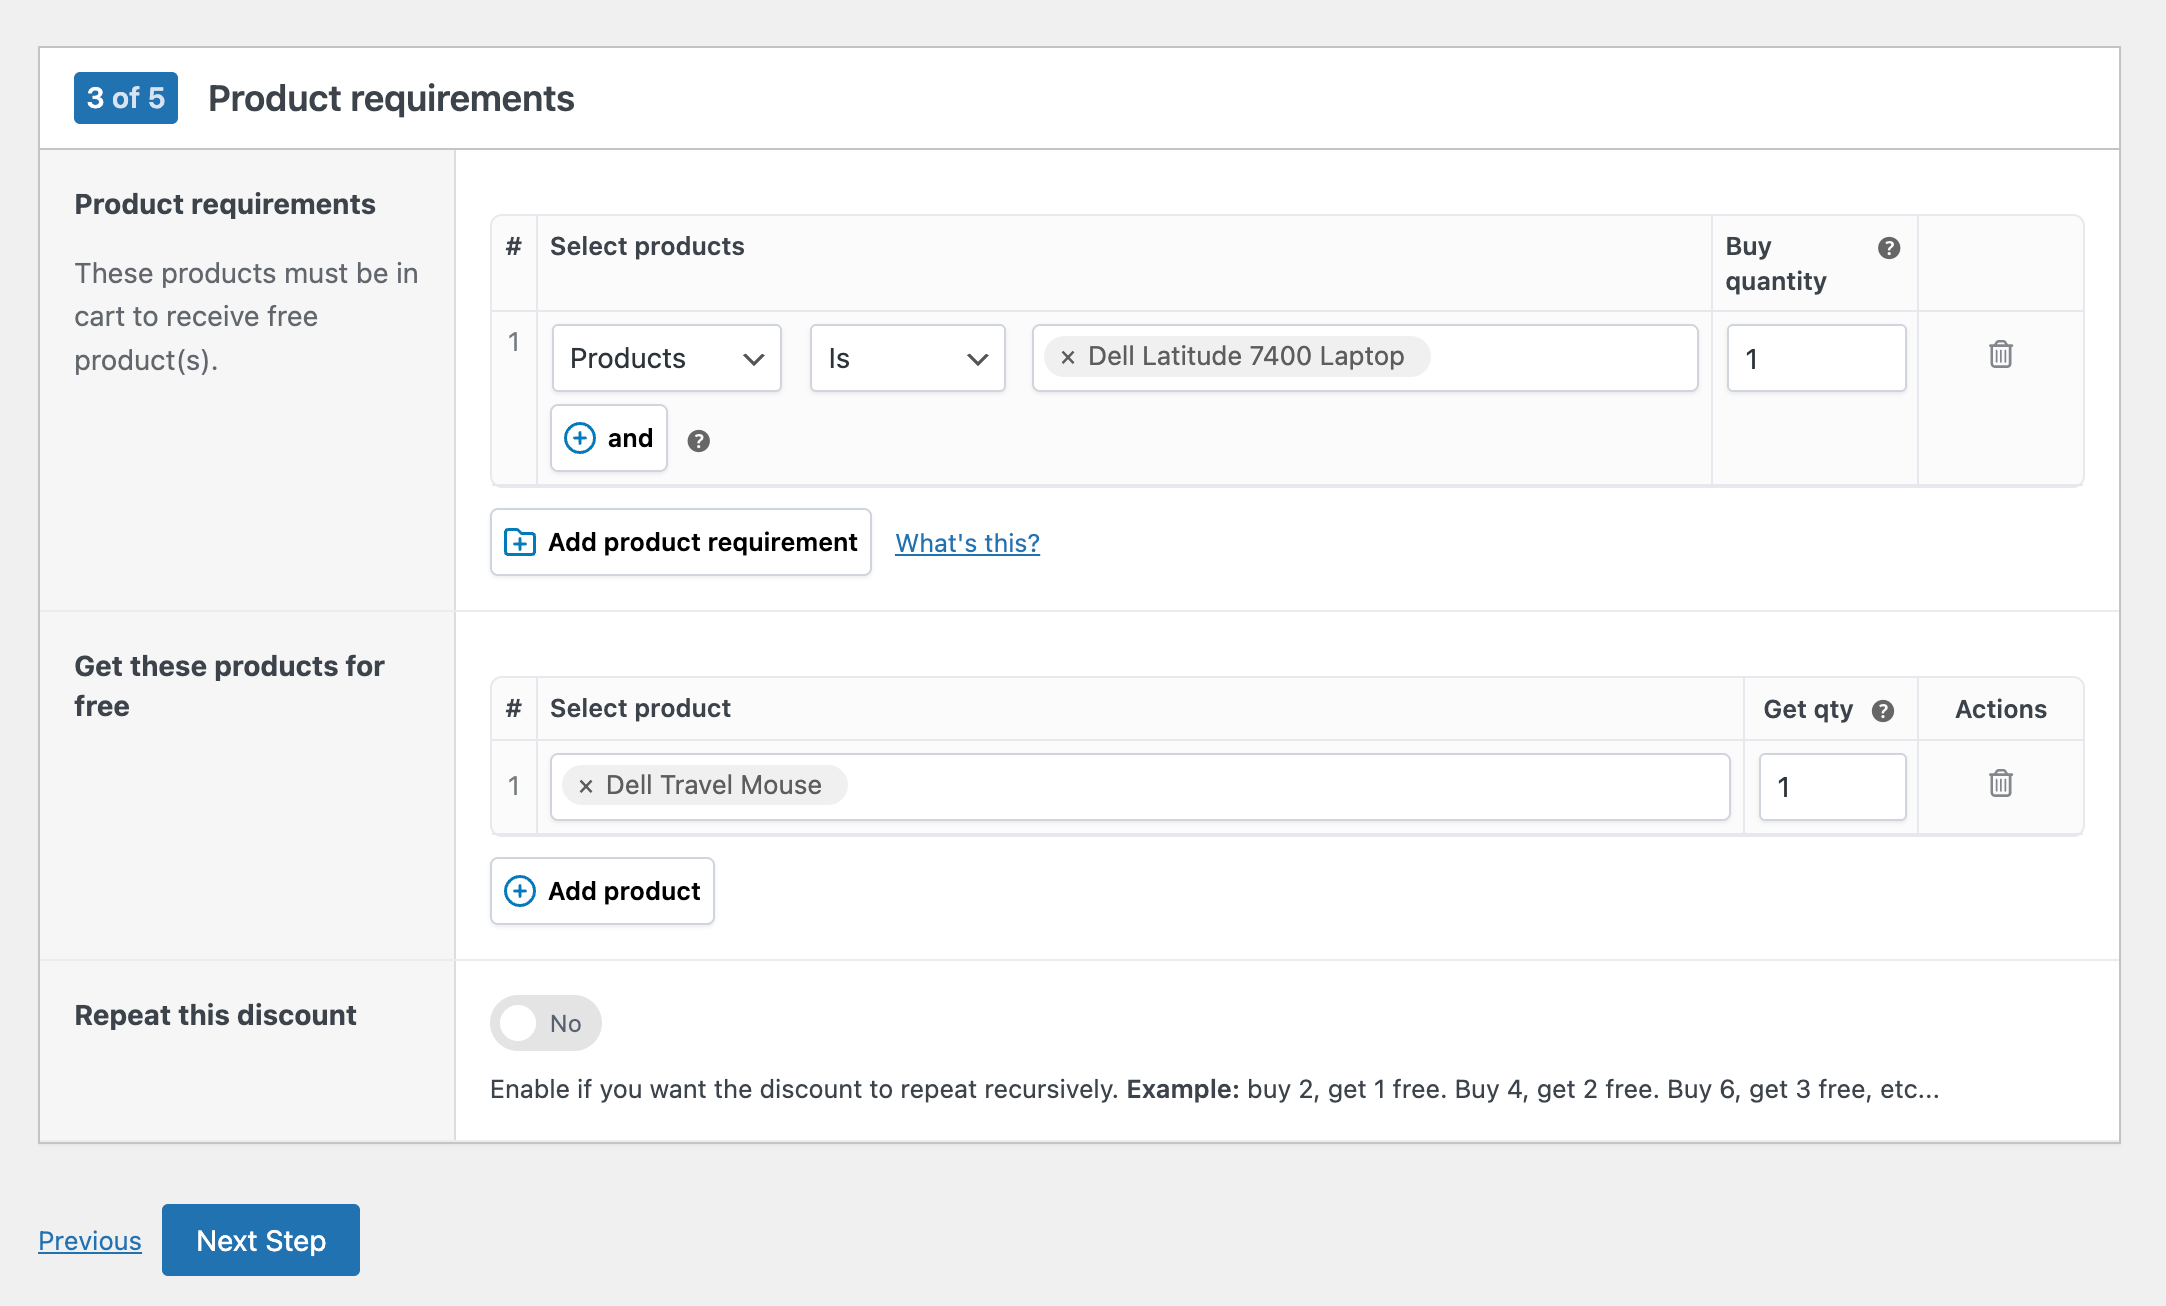Open the 'What's this?' link
The image size is (2166, 1306).
tap(967, 543)
